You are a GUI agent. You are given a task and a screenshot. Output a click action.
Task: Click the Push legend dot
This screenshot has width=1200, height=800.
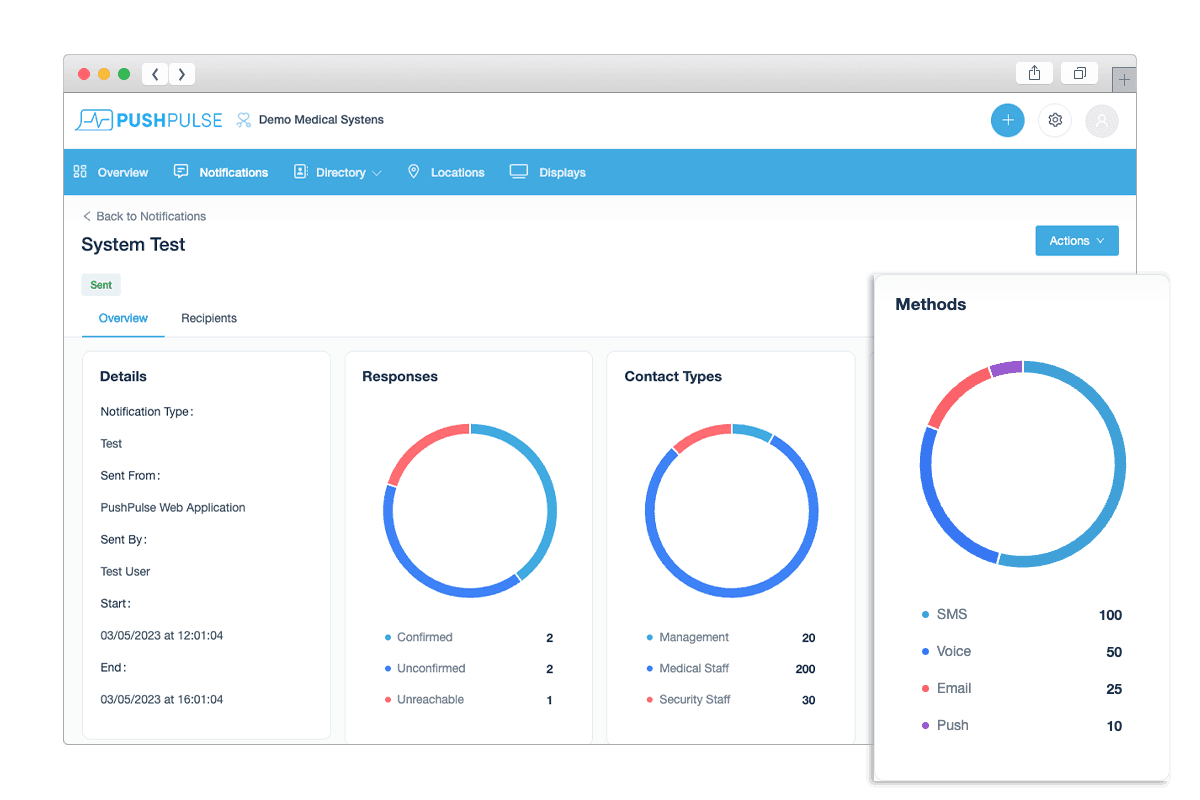tap(925, 725)
